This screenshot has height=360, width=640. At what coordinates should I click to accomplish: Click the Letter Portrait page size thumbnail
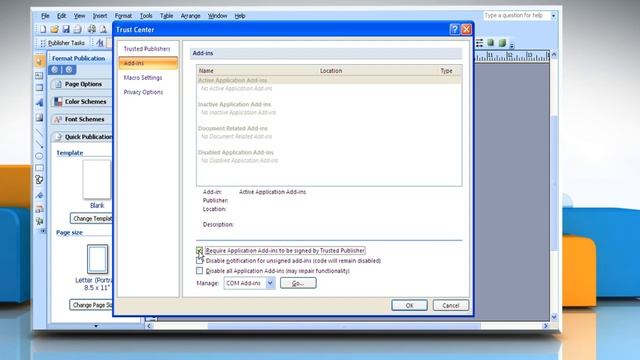coord(98,259)
